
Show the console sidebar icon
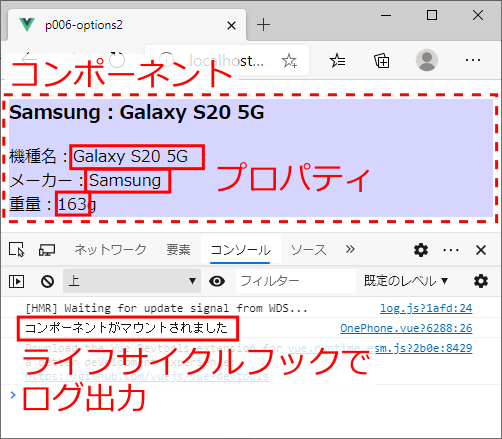(x=16, y=281)
